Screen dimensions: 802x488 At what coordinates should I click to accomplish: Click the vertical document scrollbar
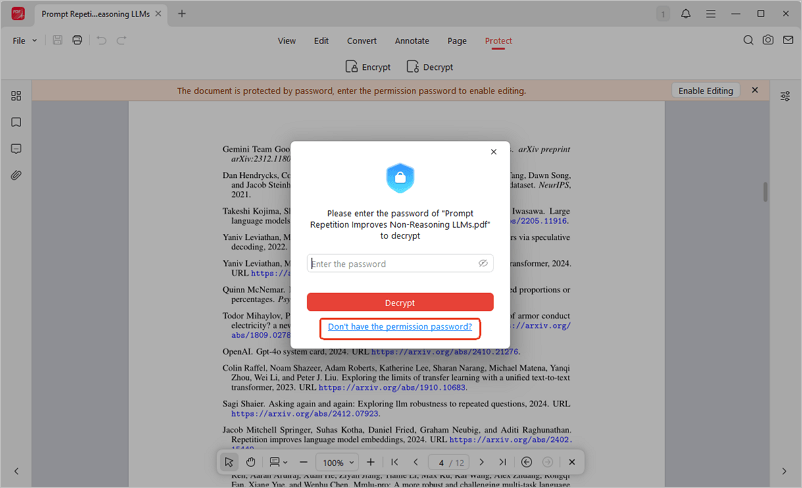(765, 192)
